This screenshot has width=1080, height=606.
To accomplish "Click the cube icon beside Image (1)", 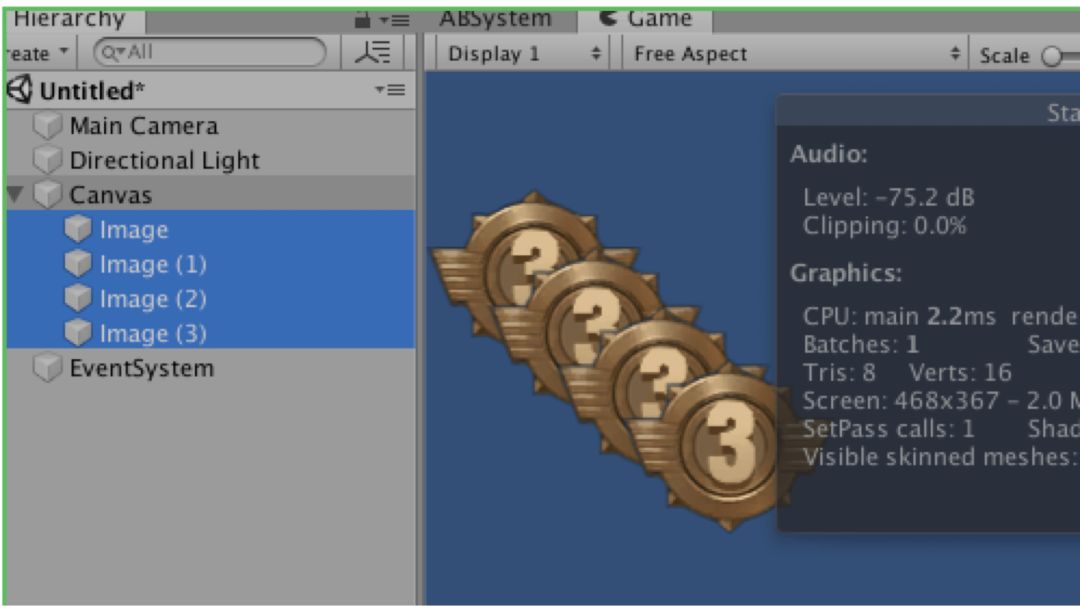I will point(78,263).
